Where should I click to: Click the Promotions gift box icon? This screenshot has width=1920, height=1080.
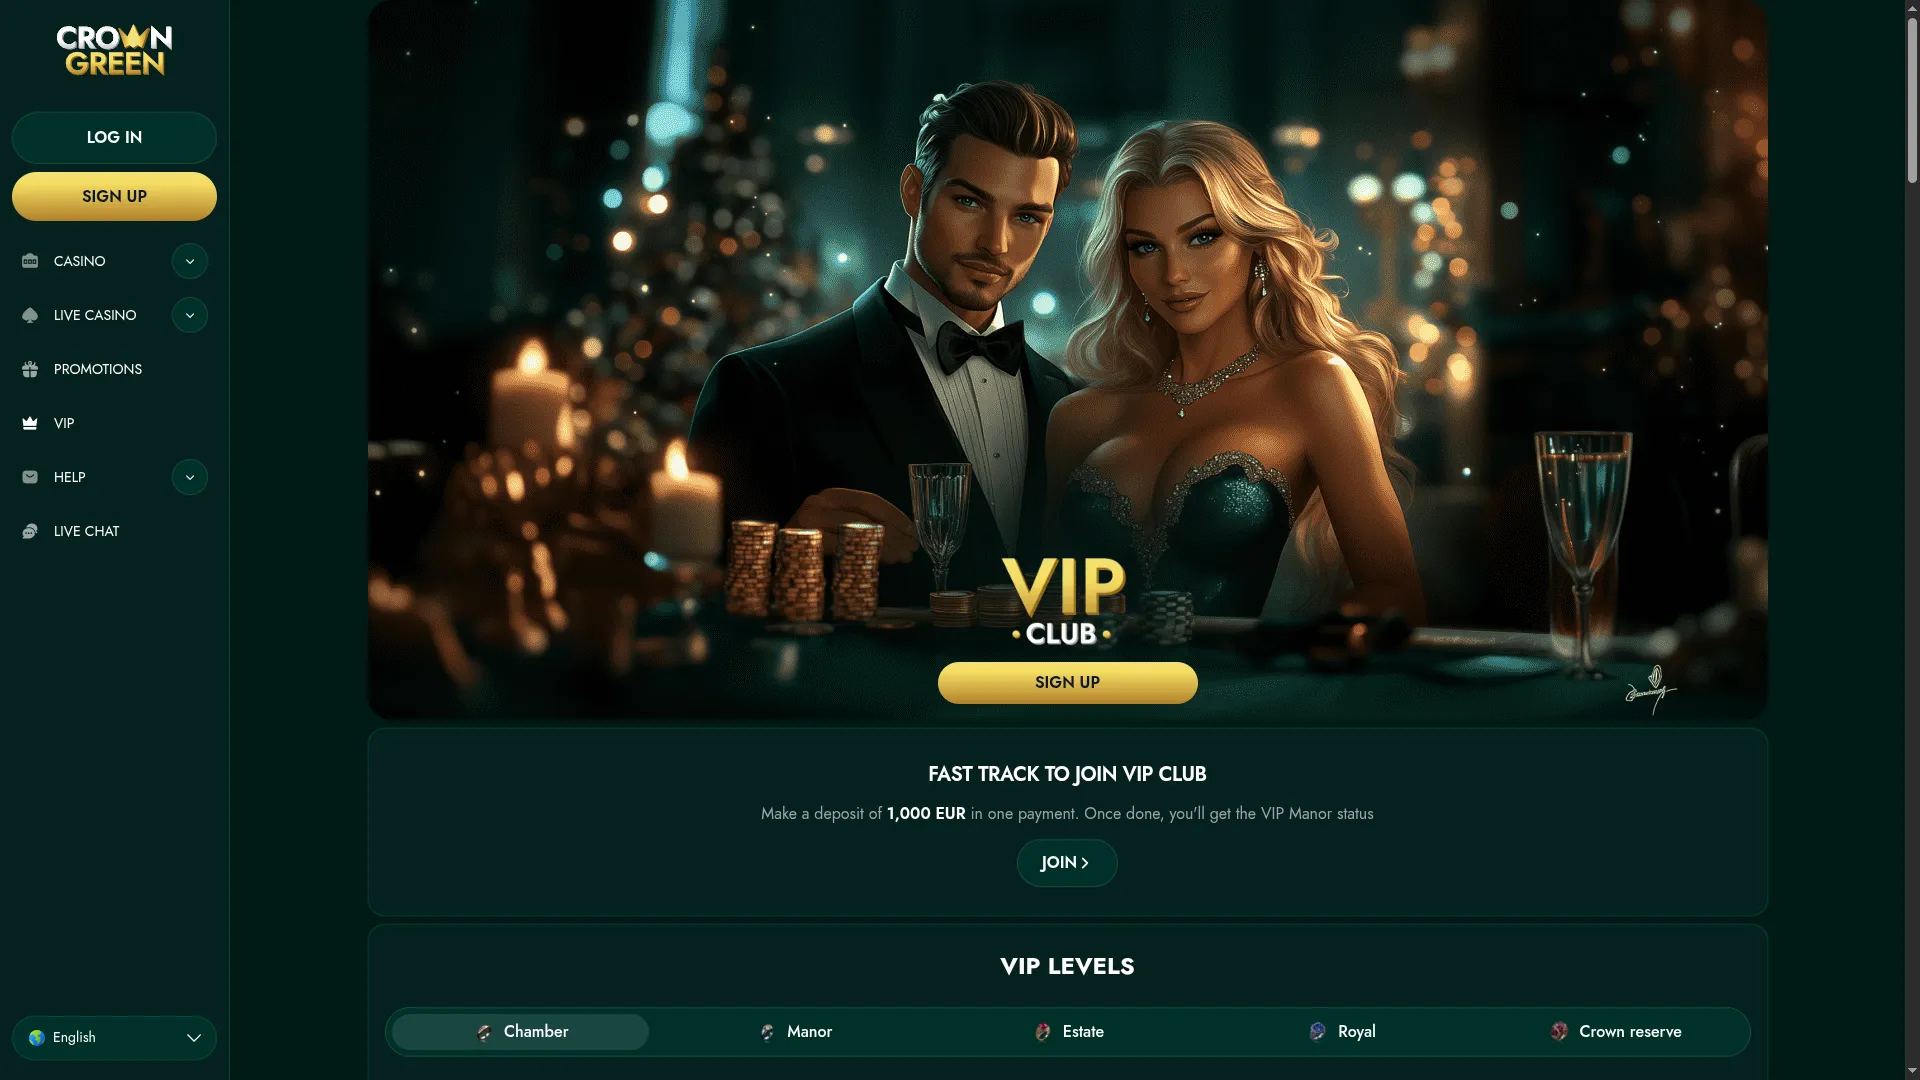point(30,369)
